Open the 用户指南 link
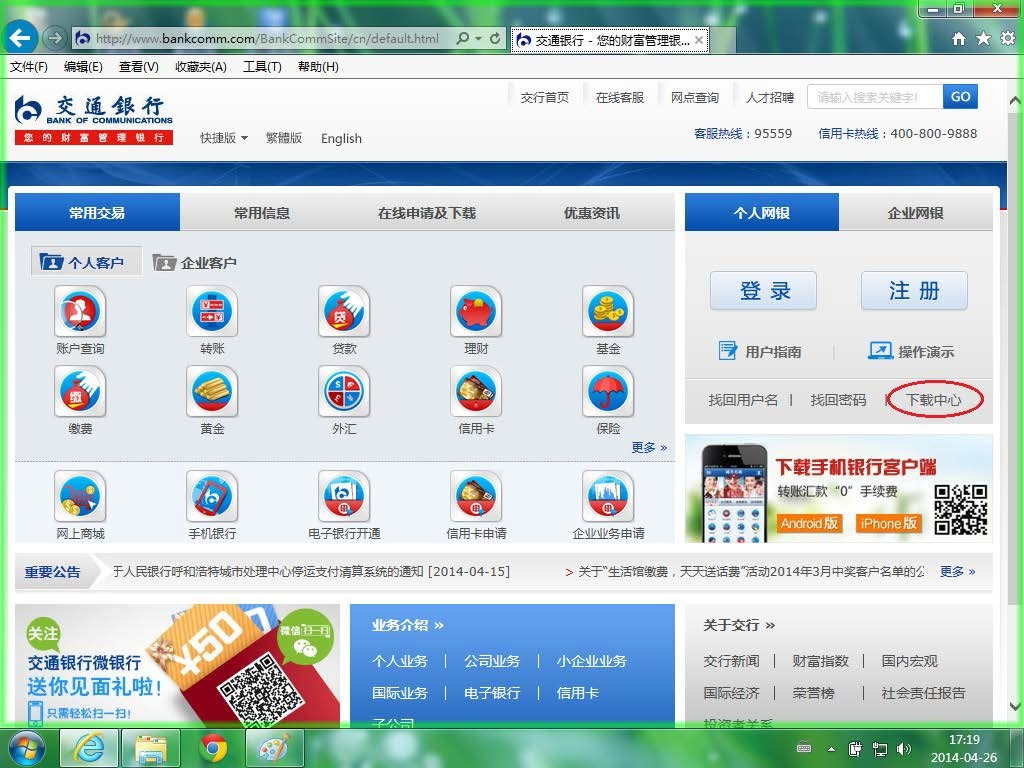This screenshot has height=768, width=1024. point(760,351)
